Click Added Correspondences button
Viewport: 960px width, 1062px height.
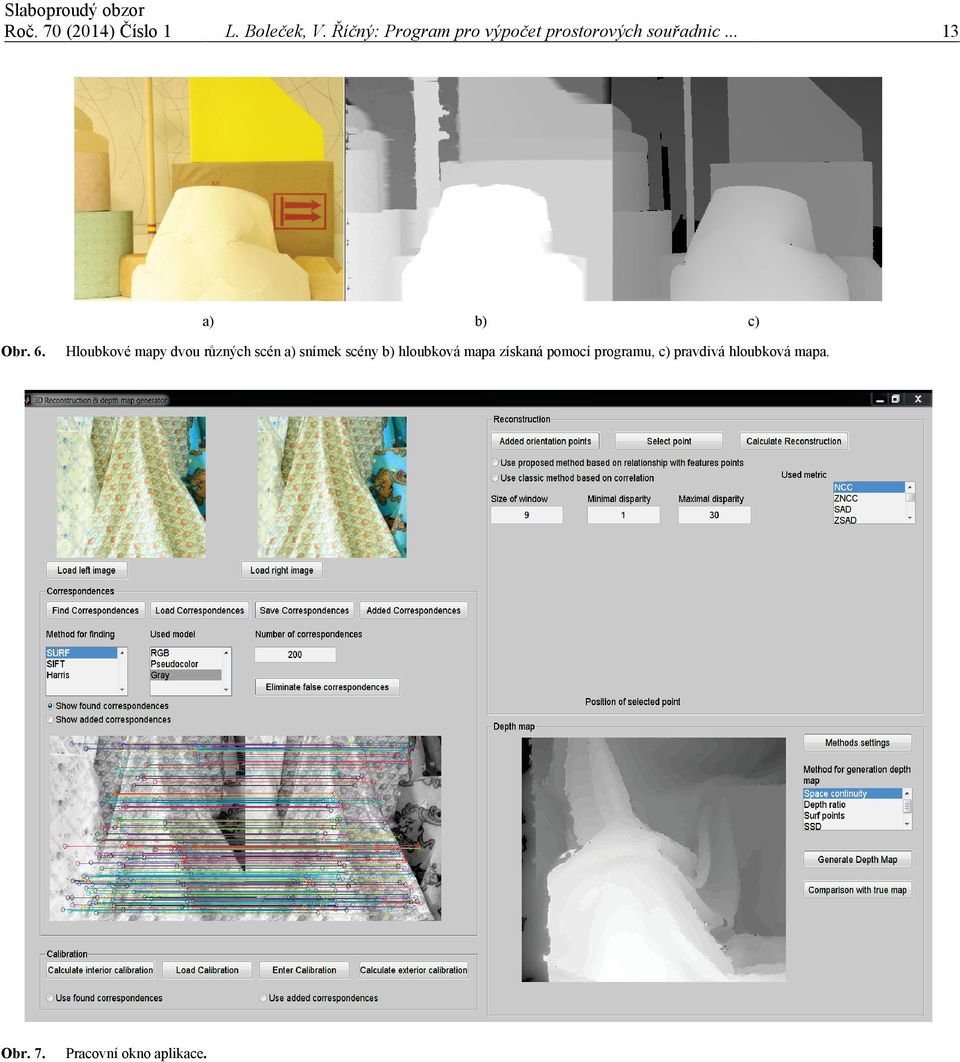[413, 610]
